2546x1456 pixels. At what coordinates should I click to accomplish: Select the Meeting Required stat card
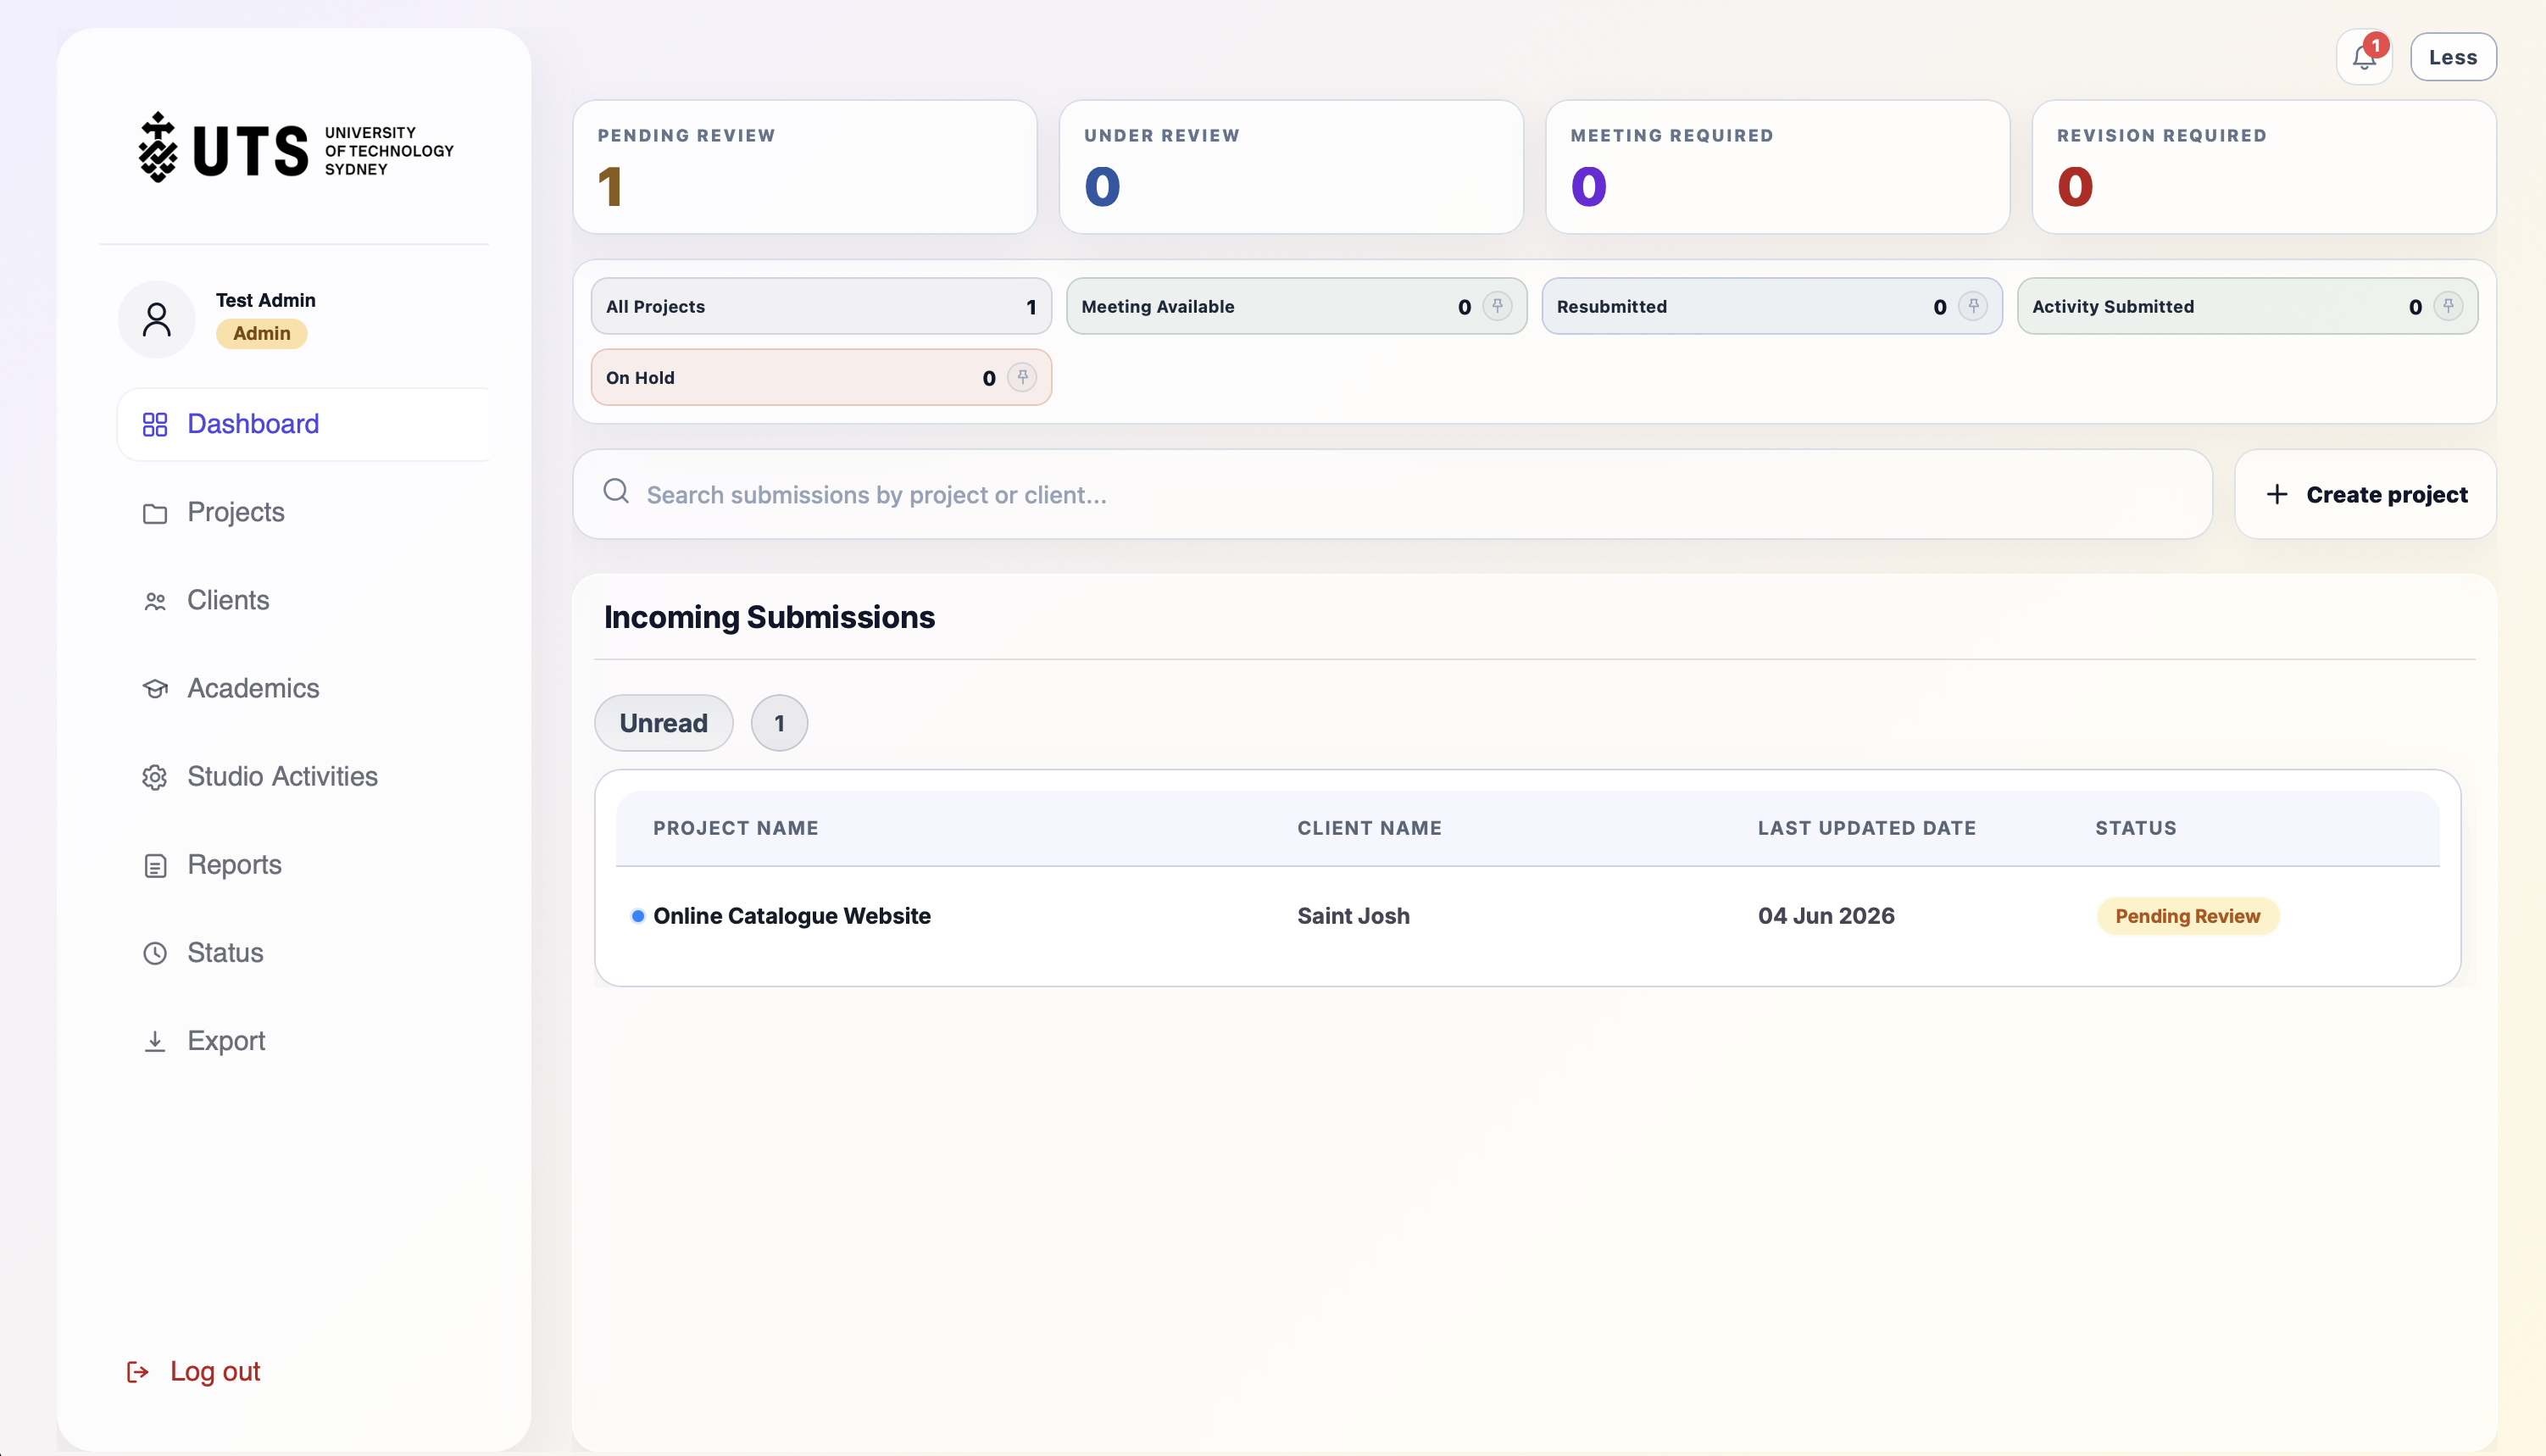(1777, 167)
